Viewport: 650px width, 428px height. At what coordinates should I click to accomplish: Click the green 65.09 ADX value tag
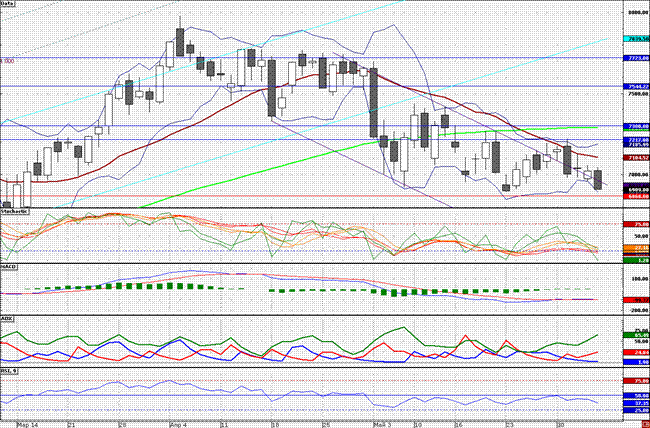coord(636,334)
